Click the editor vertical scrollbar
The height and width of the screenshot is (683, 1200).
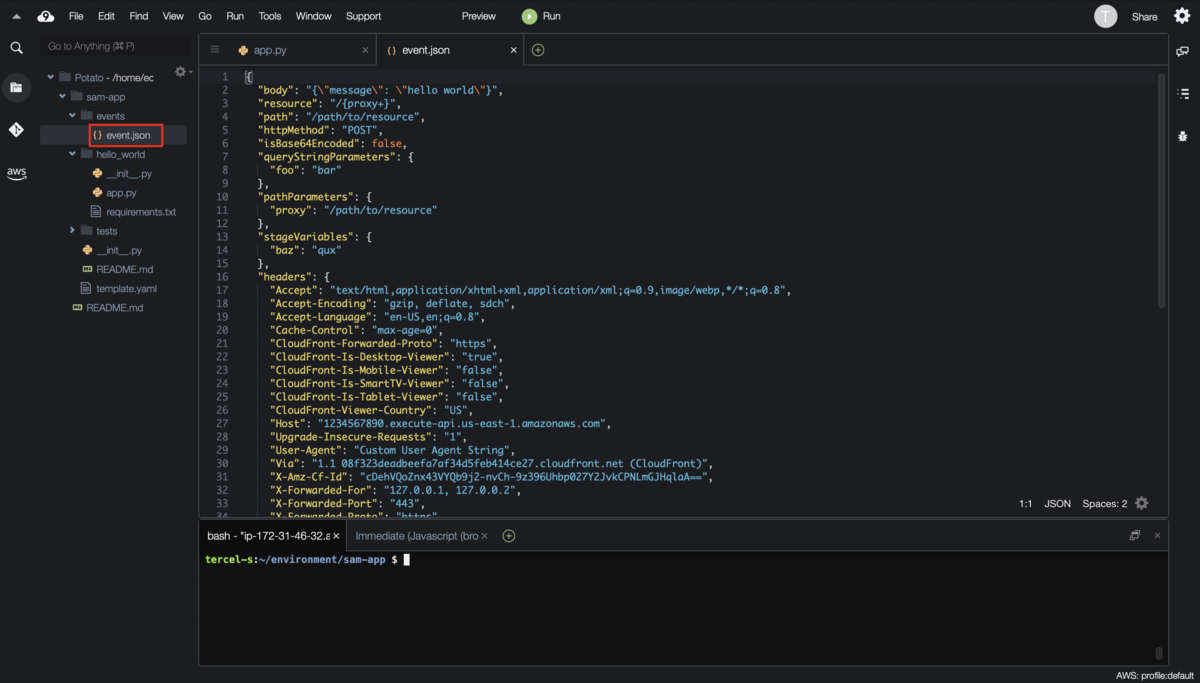1161,190
